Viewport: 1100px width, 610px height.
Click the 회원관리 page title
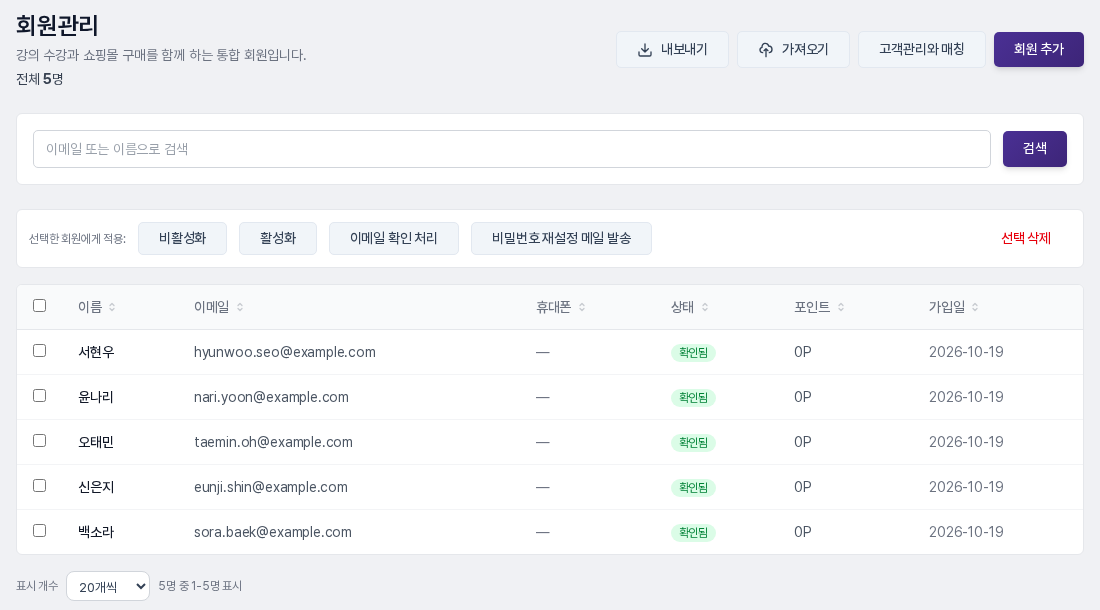58,25
